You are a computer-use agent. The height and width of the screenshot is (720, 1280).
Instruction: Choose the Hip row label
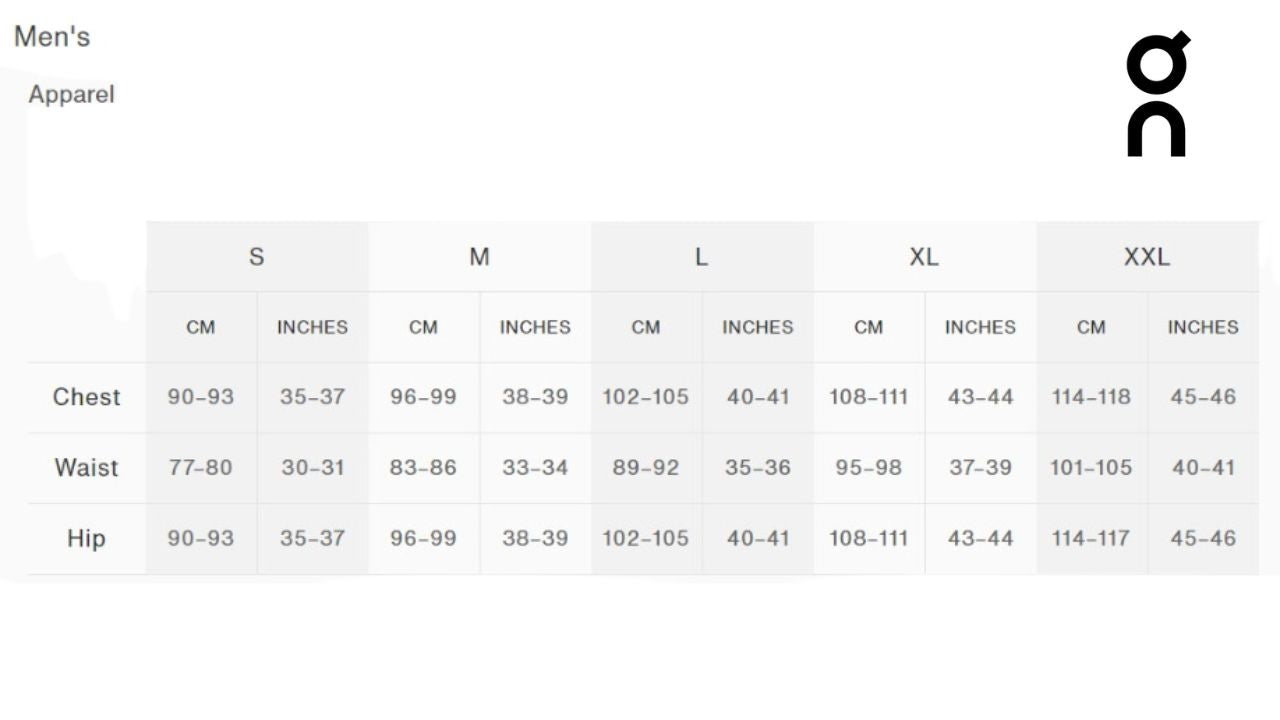[86, 538]
